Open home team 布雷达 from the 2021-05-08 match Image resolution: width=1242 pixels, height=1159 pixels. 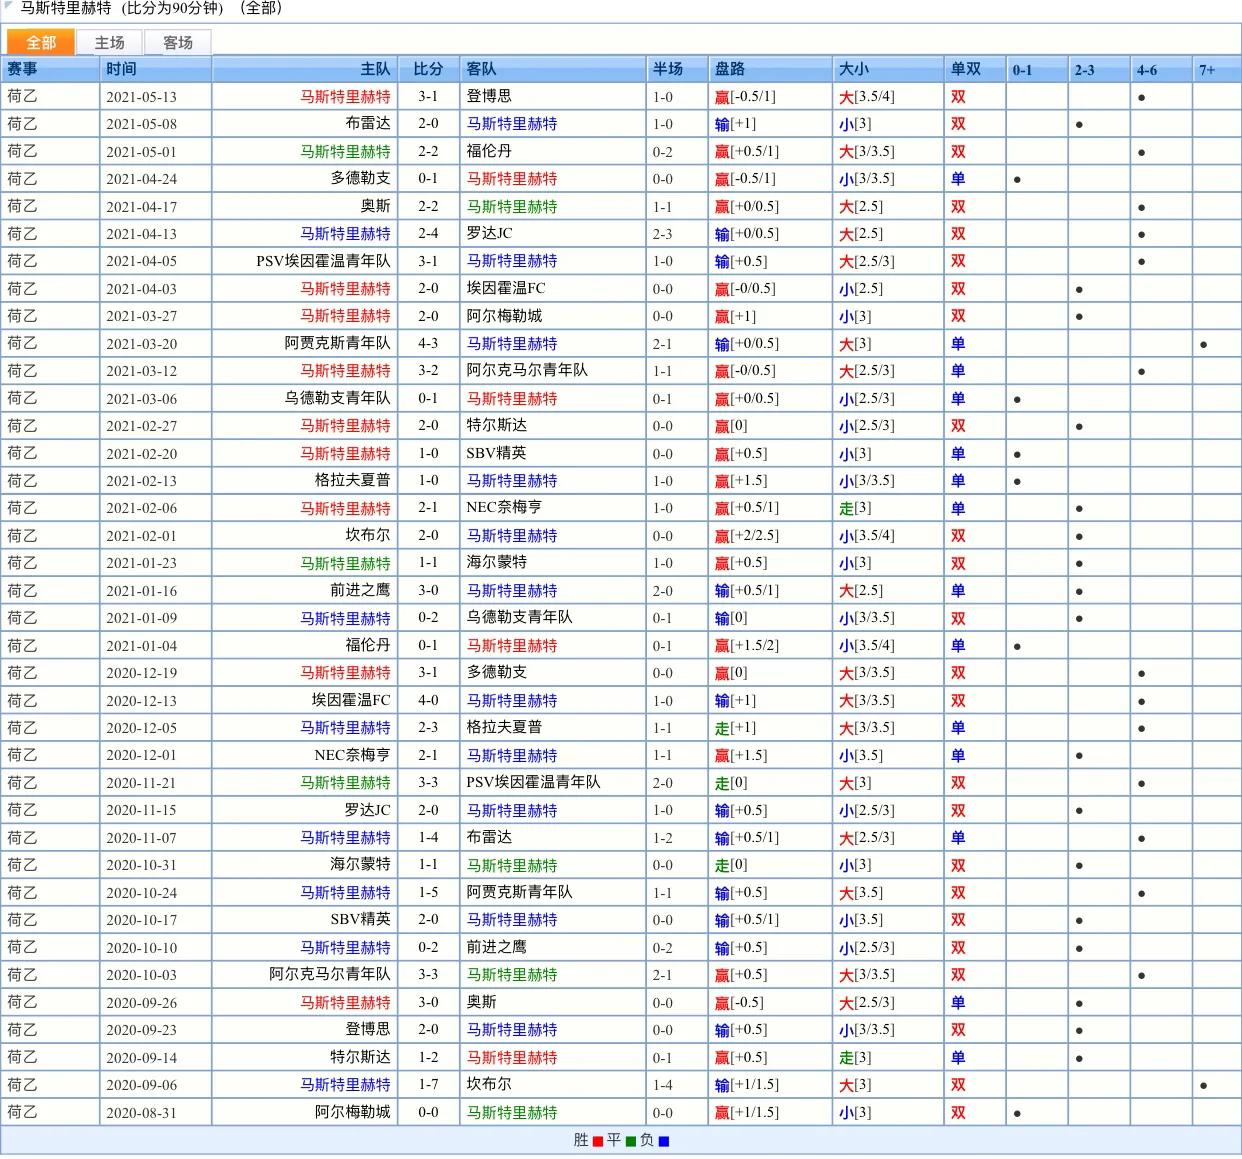[x=368, y=124]
